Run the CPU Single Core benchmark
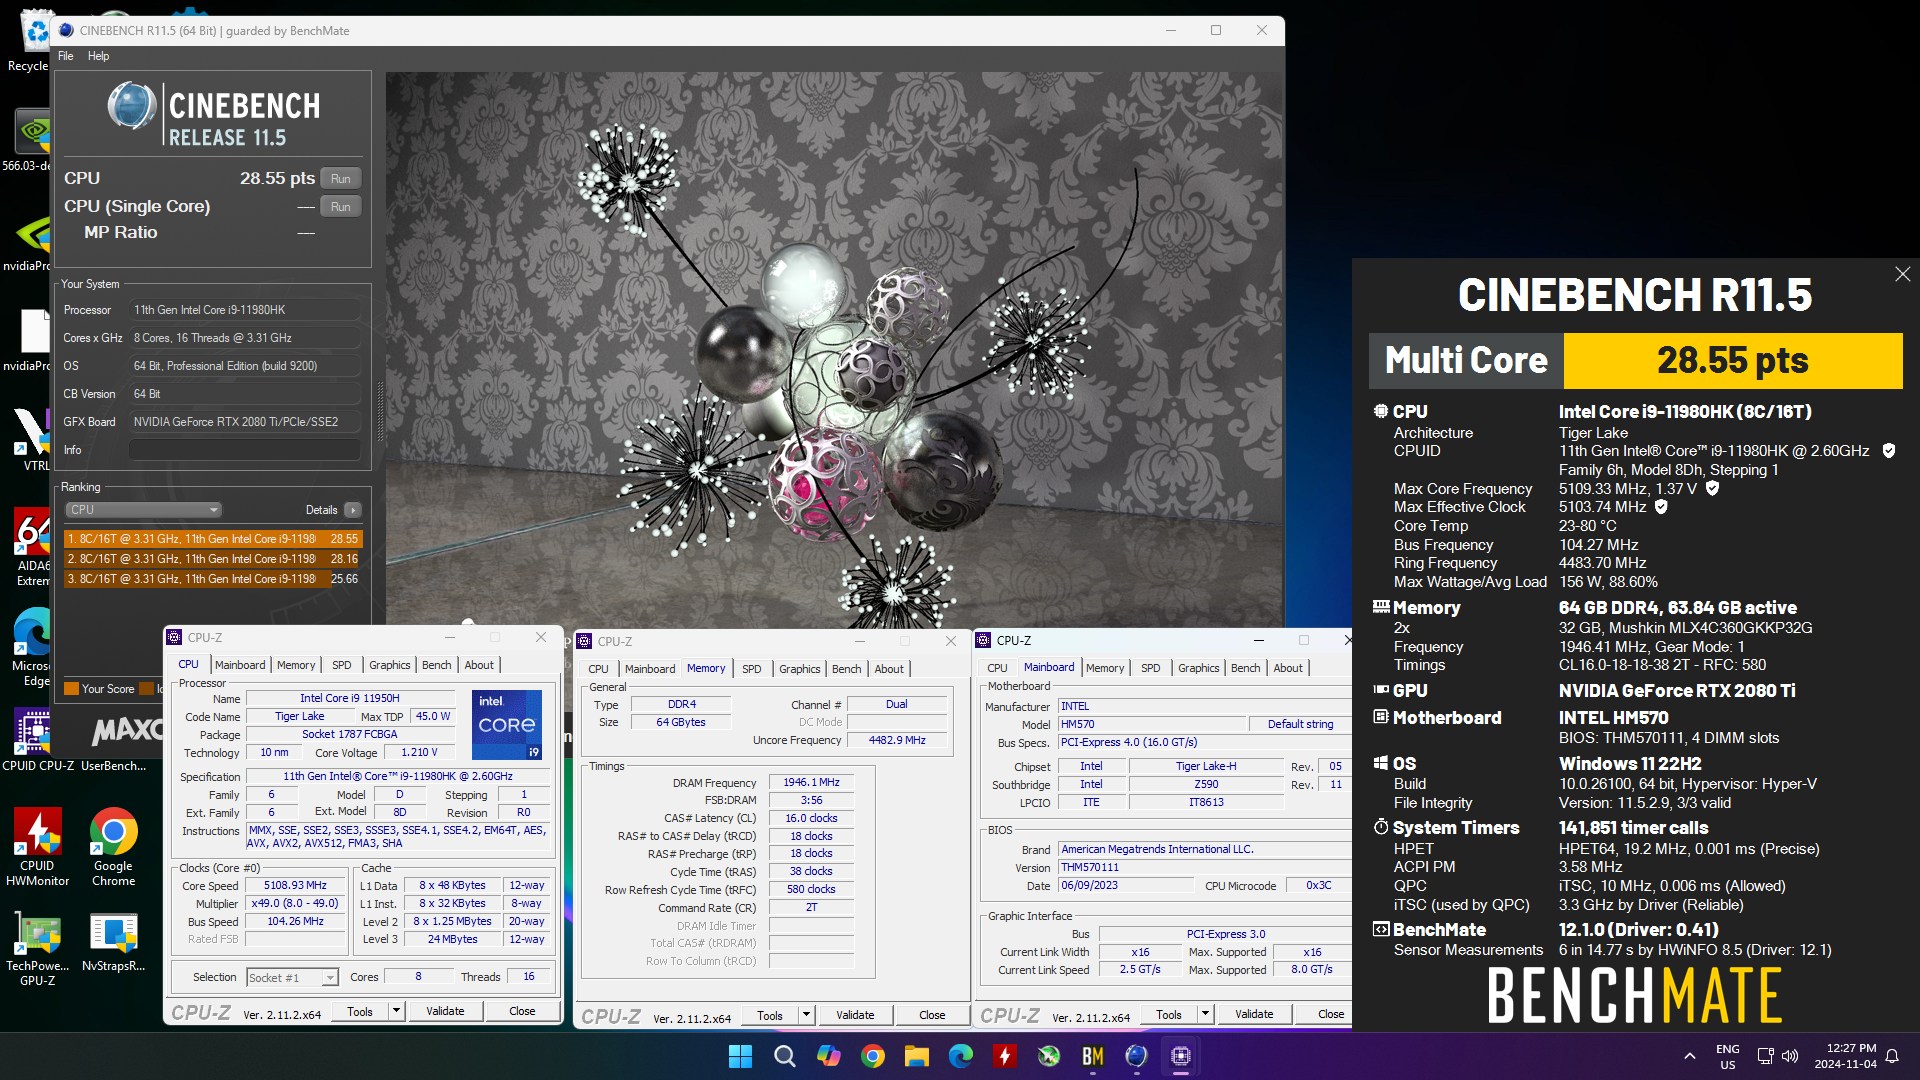Viewport: 1920px width, 1080px height. [340, 207]
